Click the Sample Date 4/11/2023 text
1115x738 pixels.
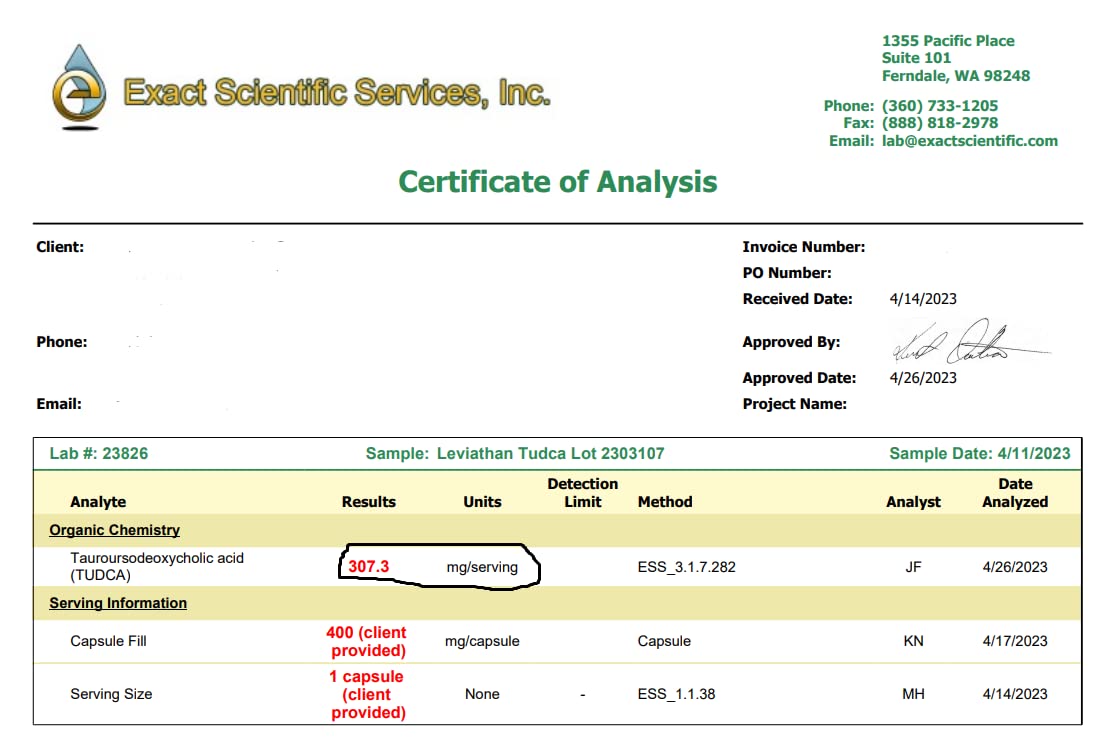tap(979, 453)
